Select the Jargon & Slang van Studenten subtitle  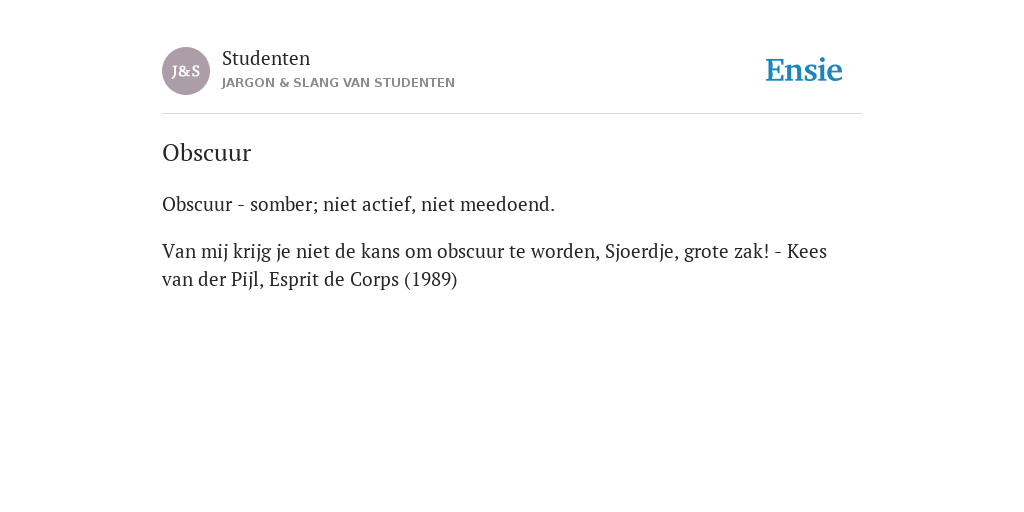(338, 83)
